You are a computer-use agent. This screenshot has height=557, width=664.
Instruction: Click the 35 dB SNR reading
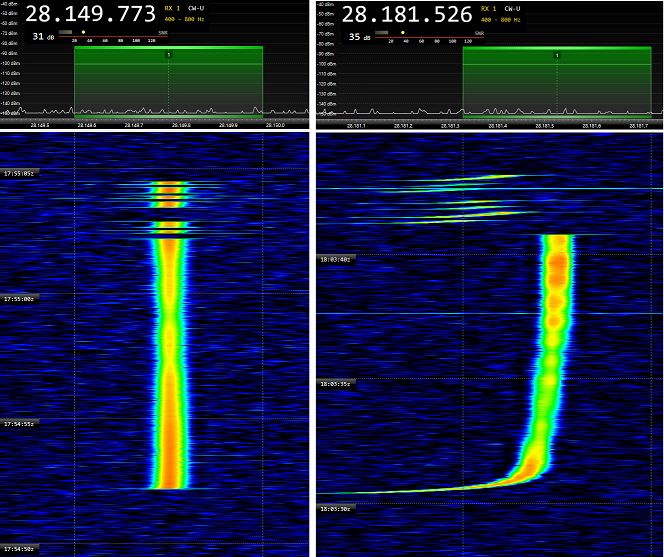(359, 37)
